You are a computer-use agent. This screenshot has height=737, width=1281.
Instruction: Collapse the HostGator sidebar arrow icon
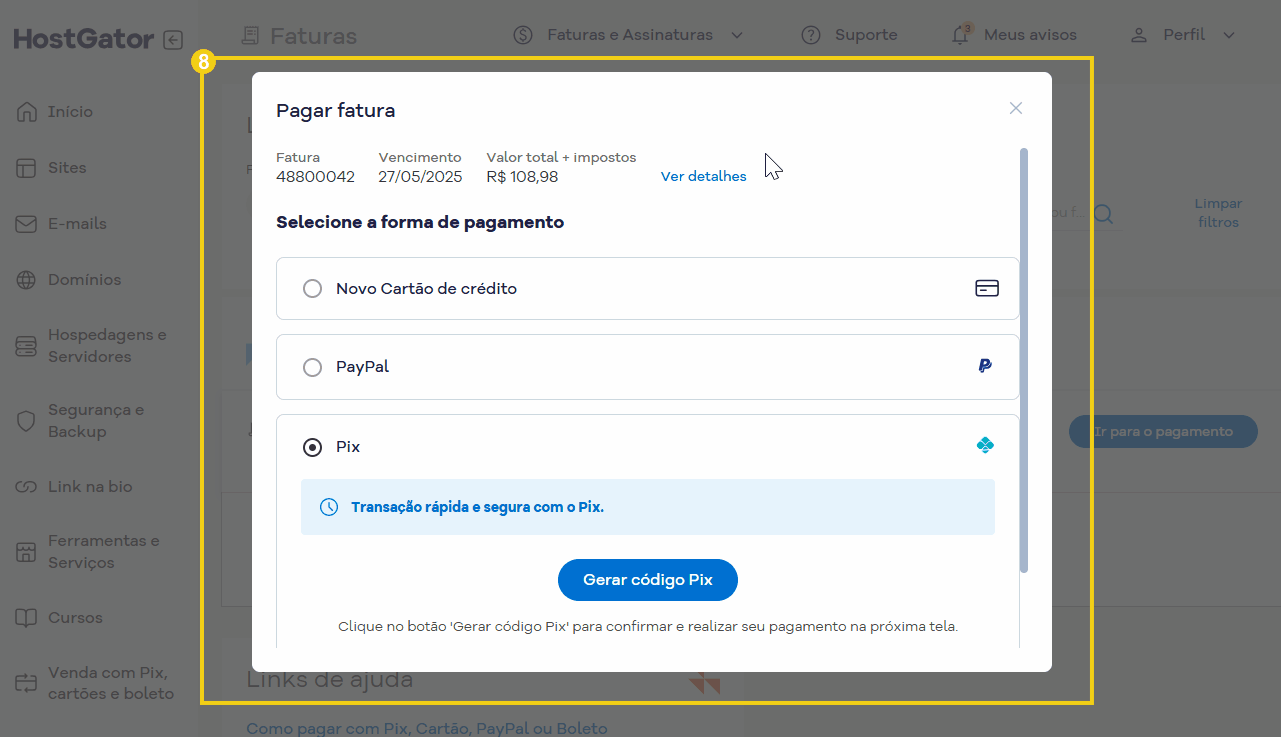point(174,40)
